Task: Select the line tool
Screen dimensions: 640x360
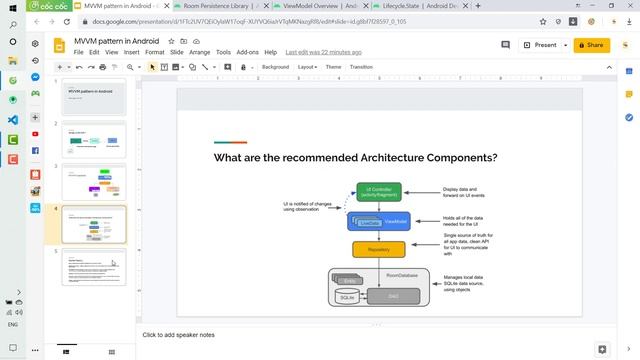Action: (205, 67)
